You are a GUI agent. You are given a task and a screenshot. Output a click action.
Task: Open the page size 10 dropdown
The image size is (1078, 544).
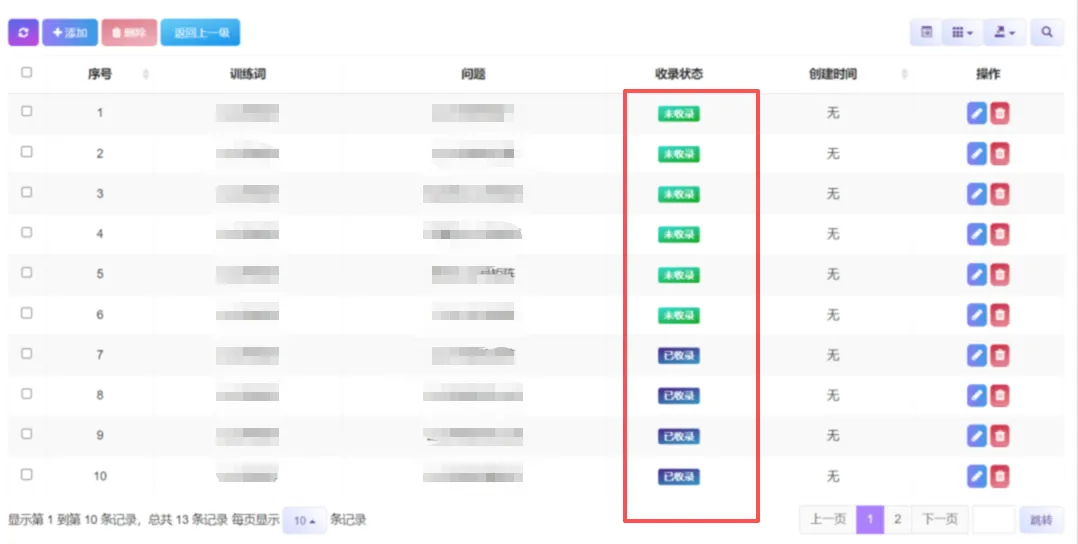[304, 521]
